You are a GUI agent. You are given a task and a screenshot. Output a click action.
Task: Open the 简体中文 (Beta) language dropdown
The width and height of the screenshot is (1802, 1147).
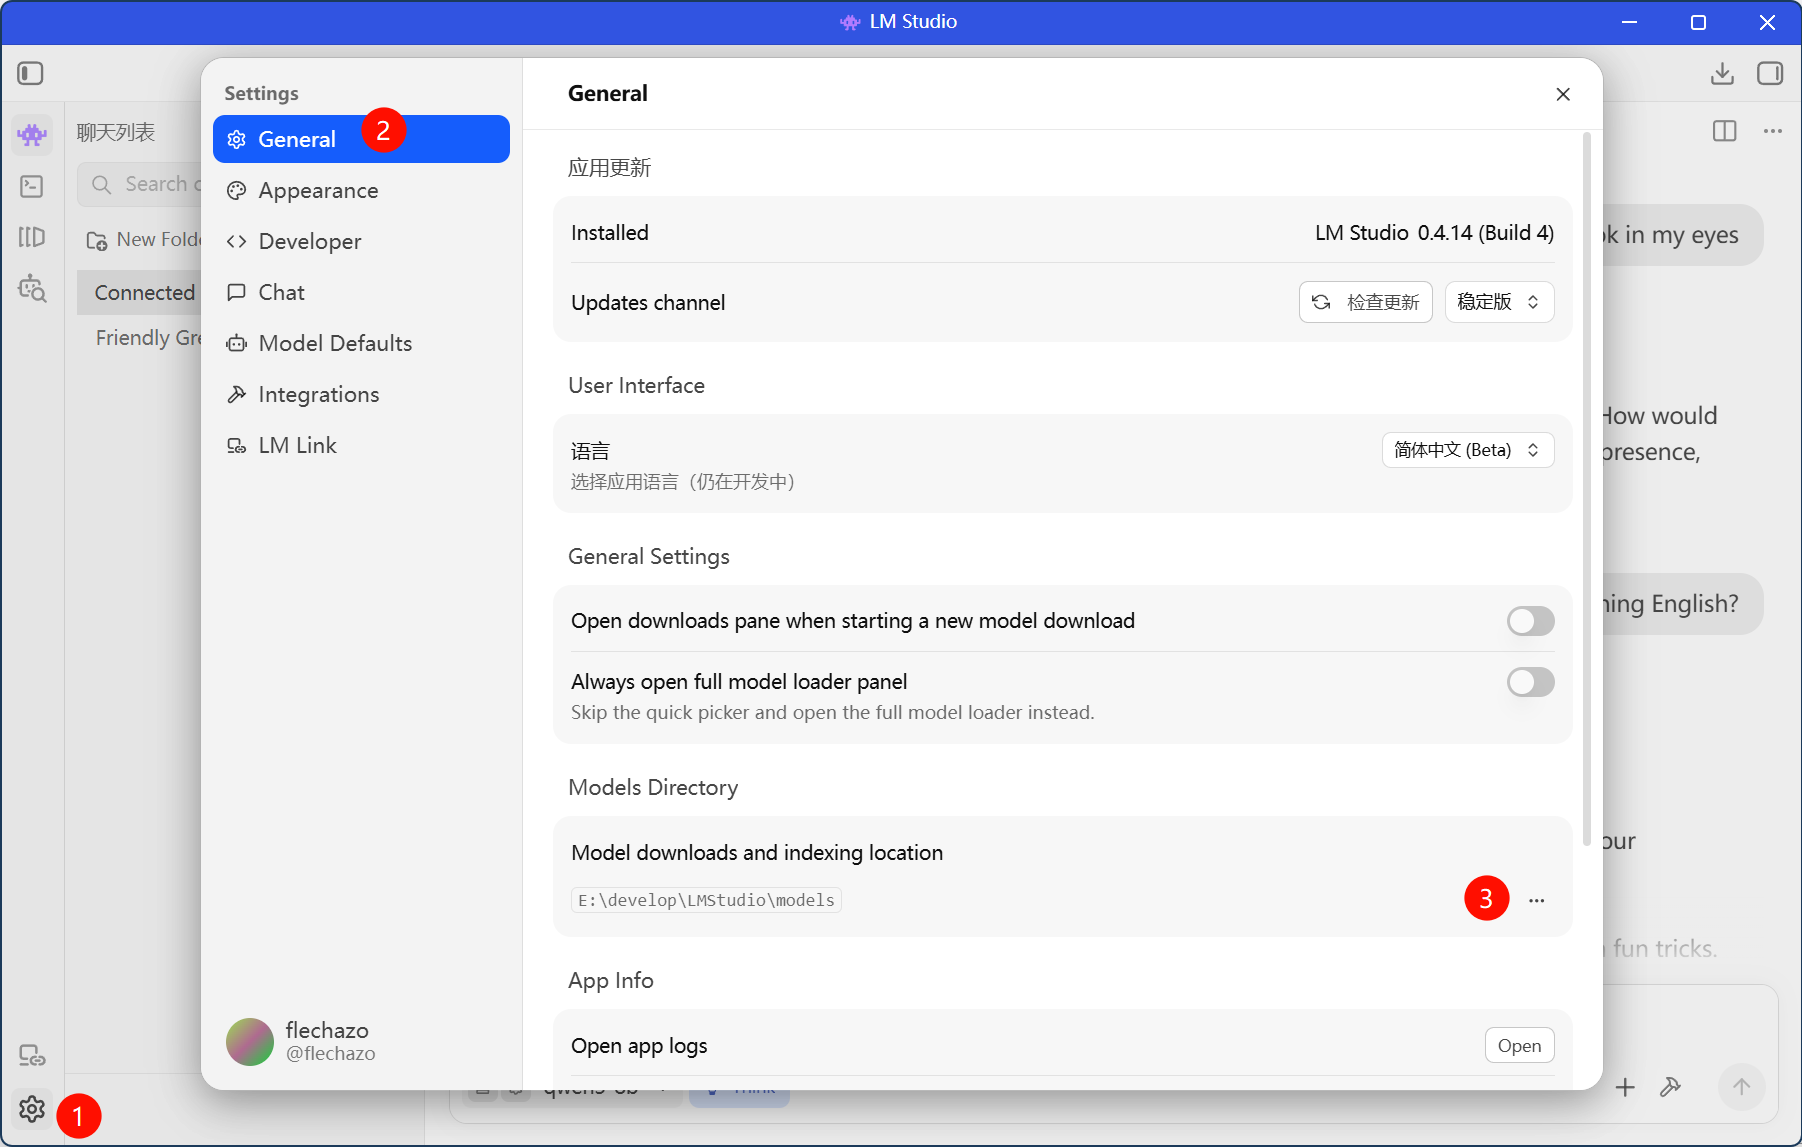pos(1468,450)
